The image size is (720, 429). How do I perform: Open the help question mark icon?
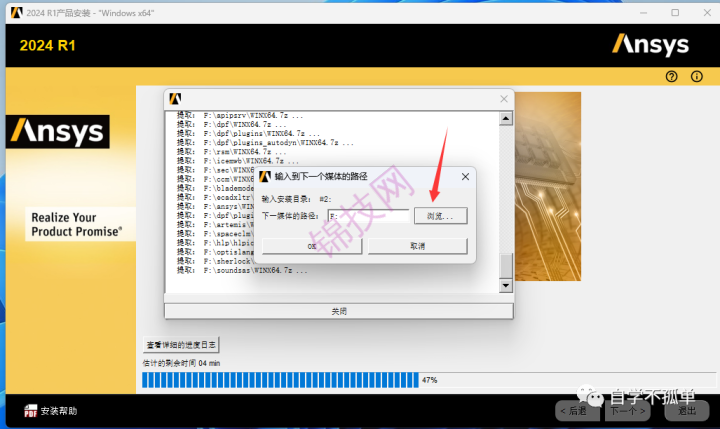(671, 76)
